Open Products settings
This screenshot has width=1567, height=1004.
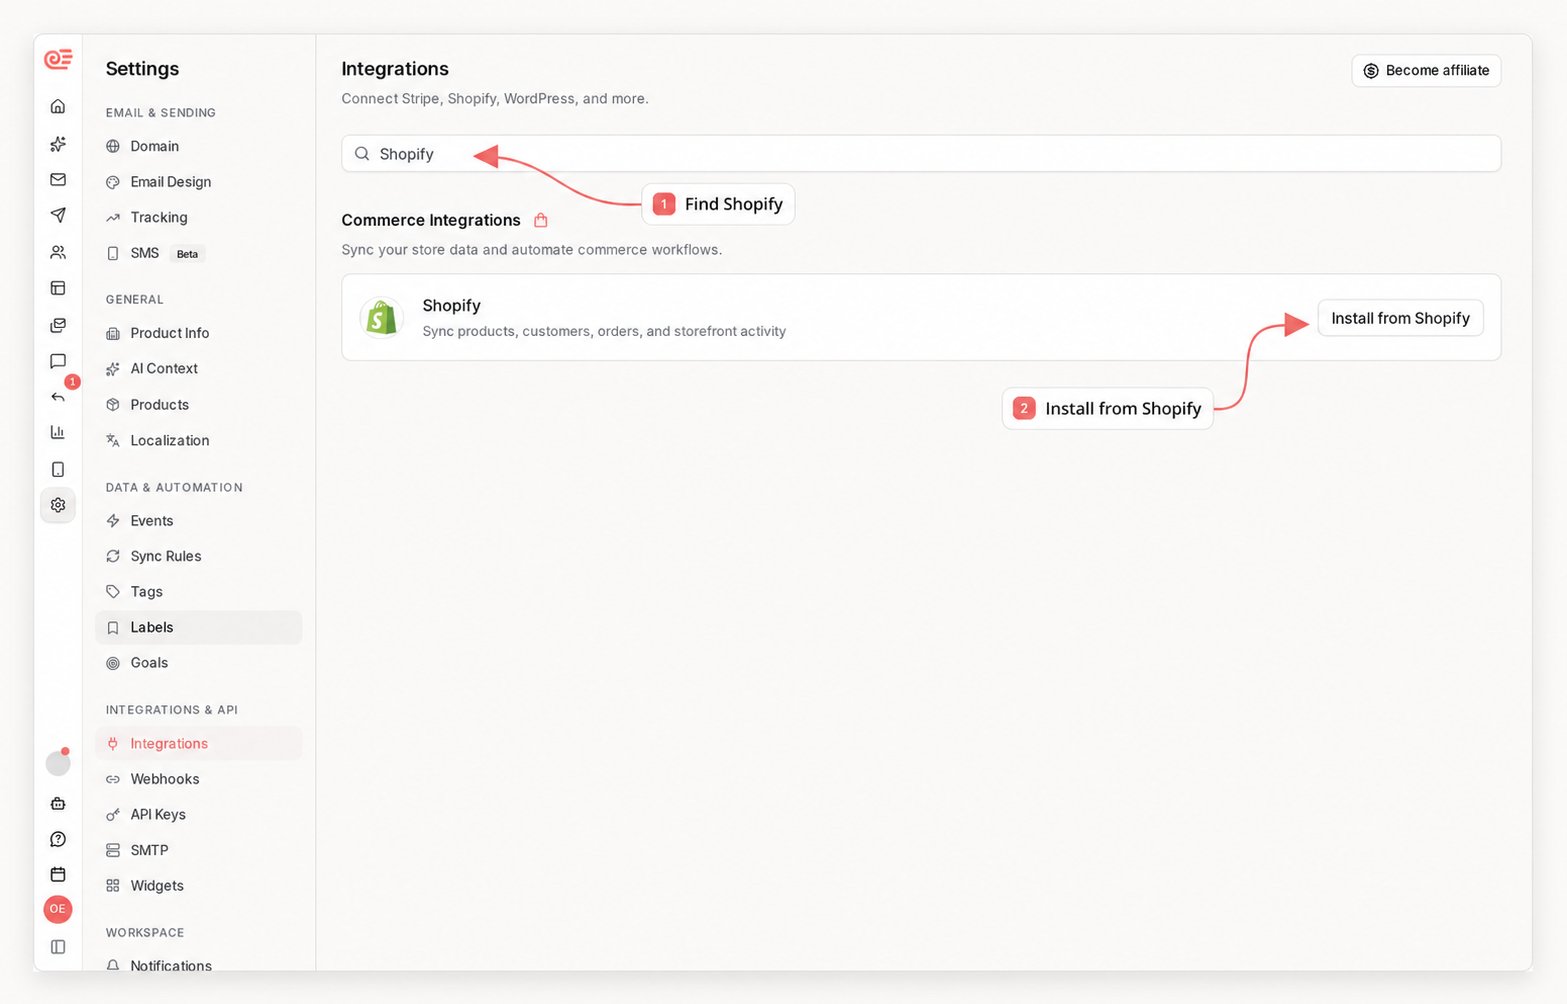point(199,405)
